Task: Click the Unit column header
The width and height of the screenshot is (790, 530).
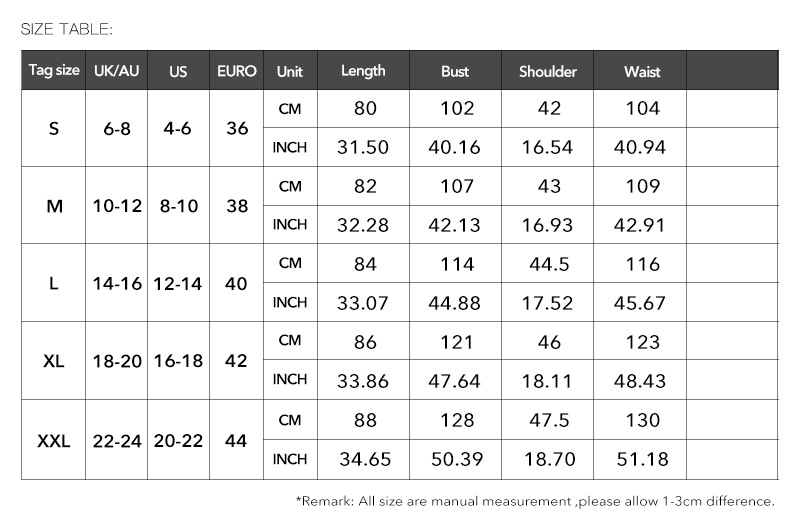Action: pos(290,72)
